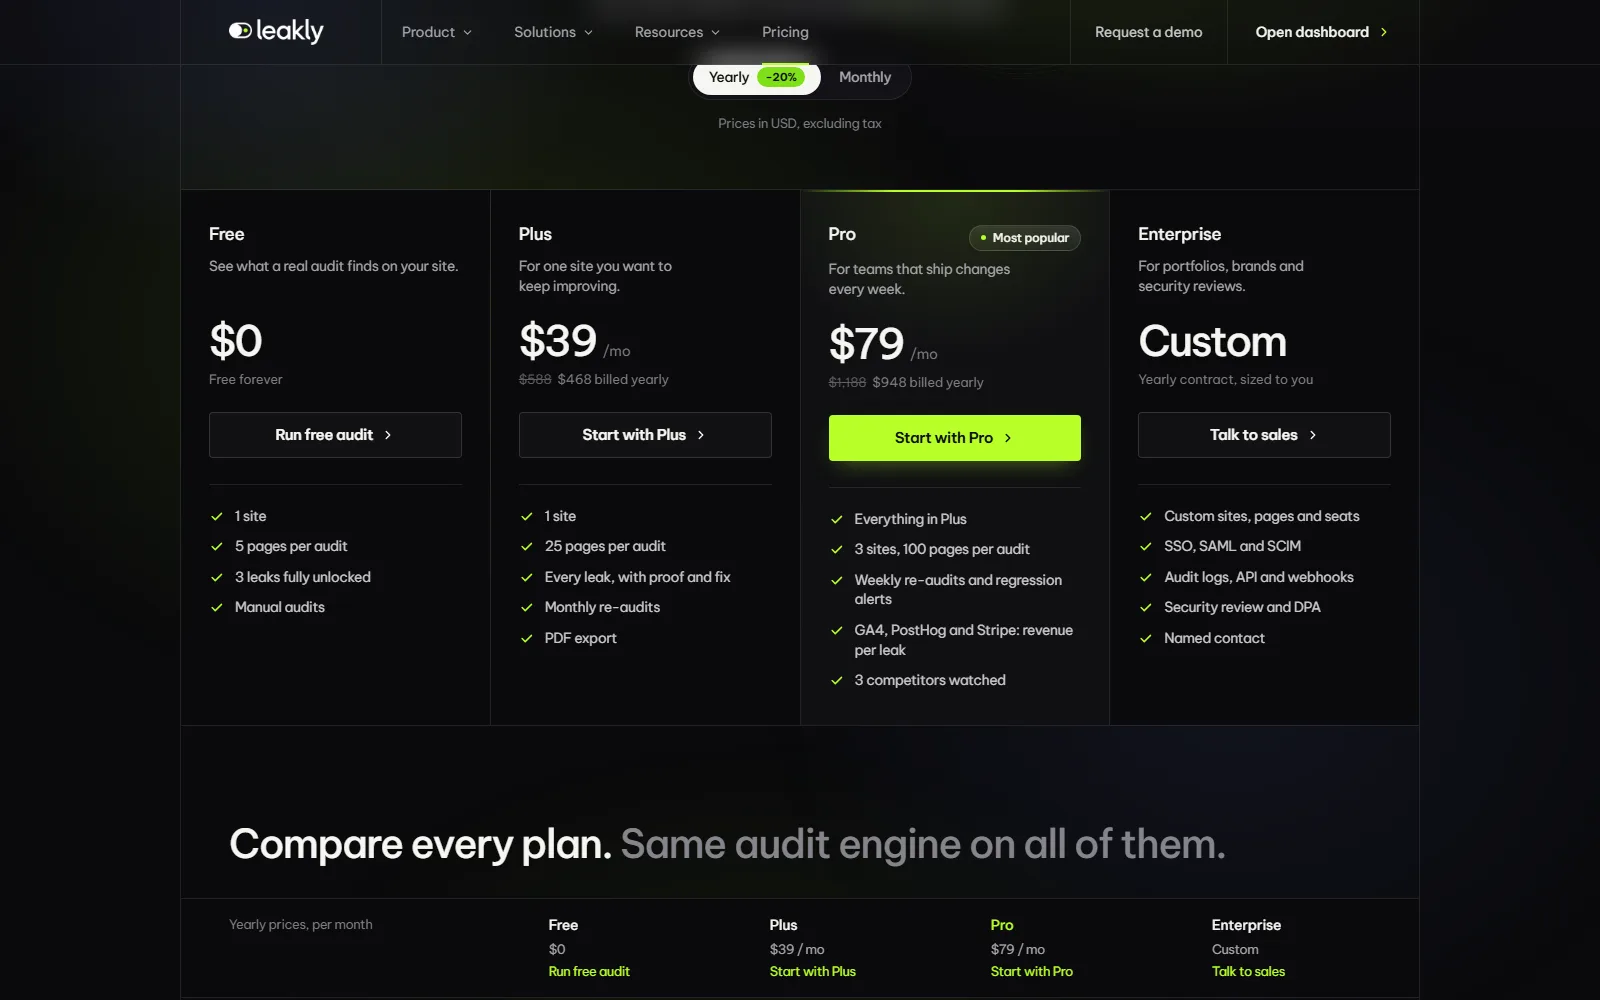This screenshot has height=1000, width=1600.
Task: Select Yearly billing toggle
Action: [757, 77]
